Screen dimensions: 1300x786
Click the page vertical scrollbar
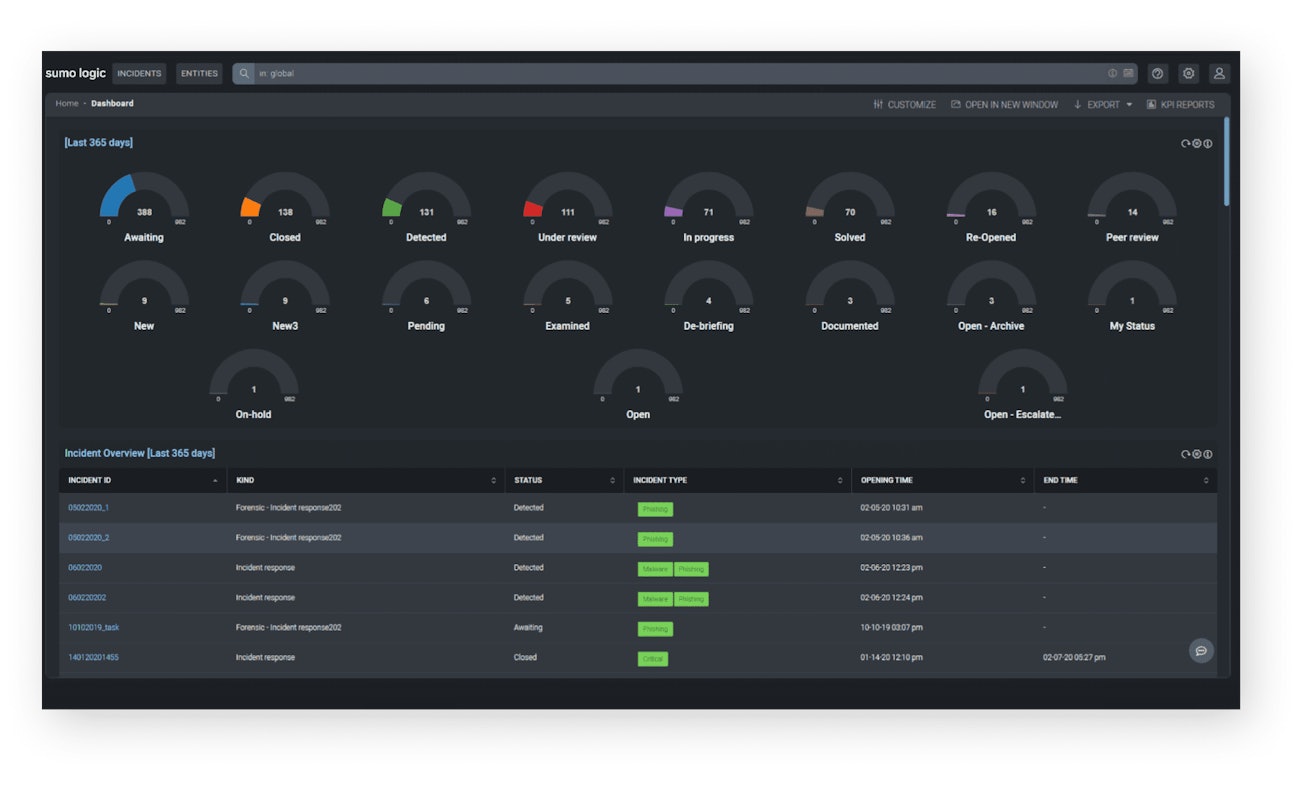1227,162
